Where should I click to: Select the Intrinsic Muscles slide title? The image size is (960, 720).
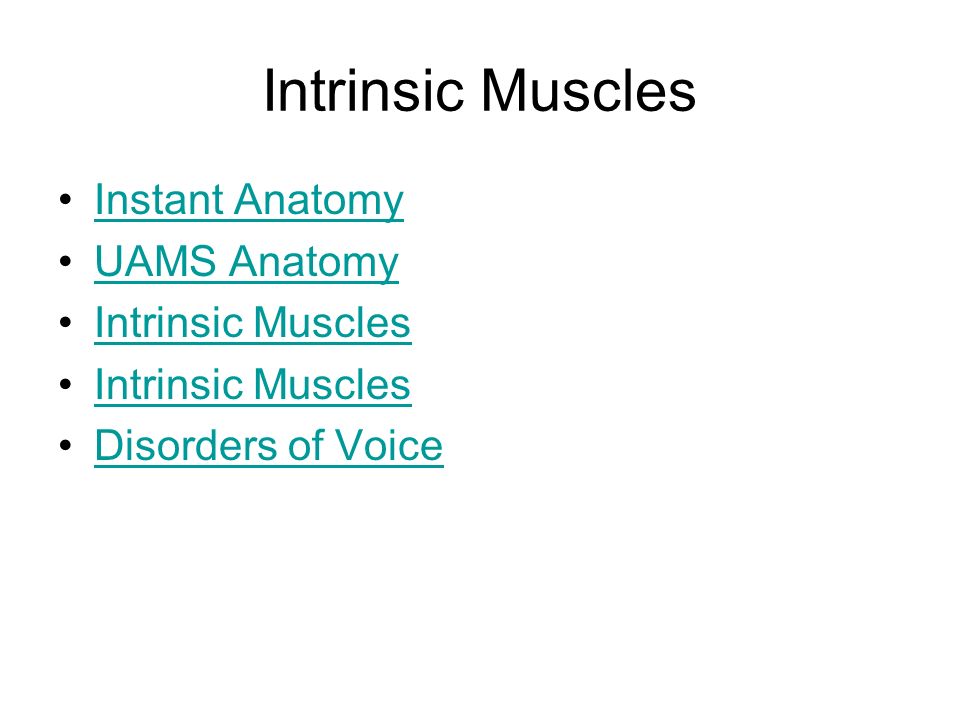coord(479,91)
